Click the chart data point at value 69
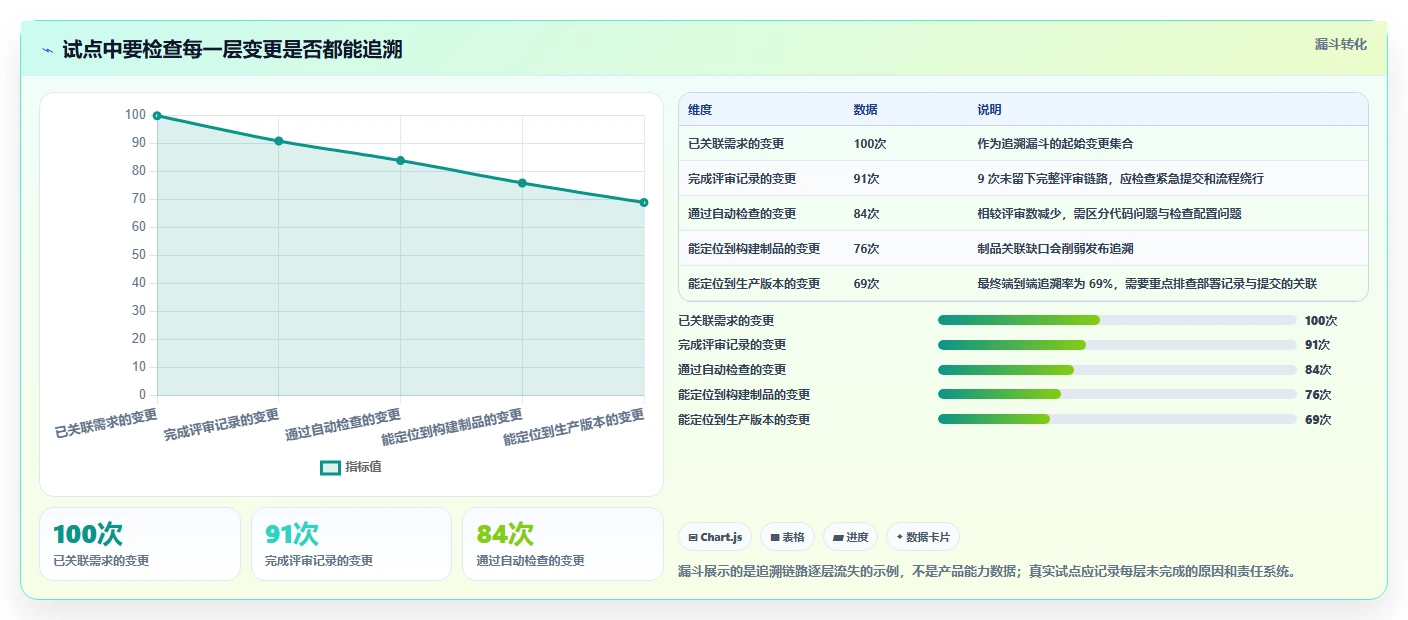 tap(644, 202)
